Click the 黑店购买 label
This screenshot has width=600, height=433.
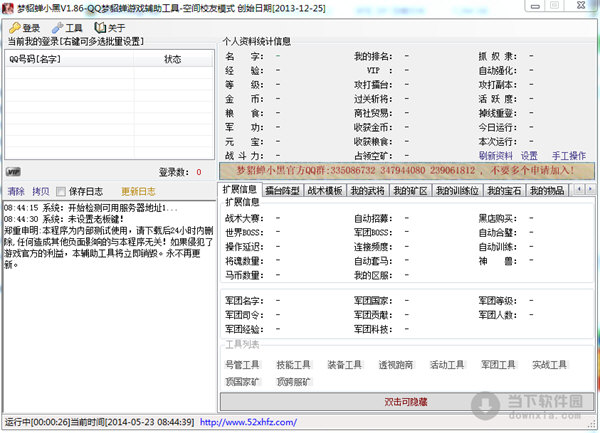[x=497, y=218]
